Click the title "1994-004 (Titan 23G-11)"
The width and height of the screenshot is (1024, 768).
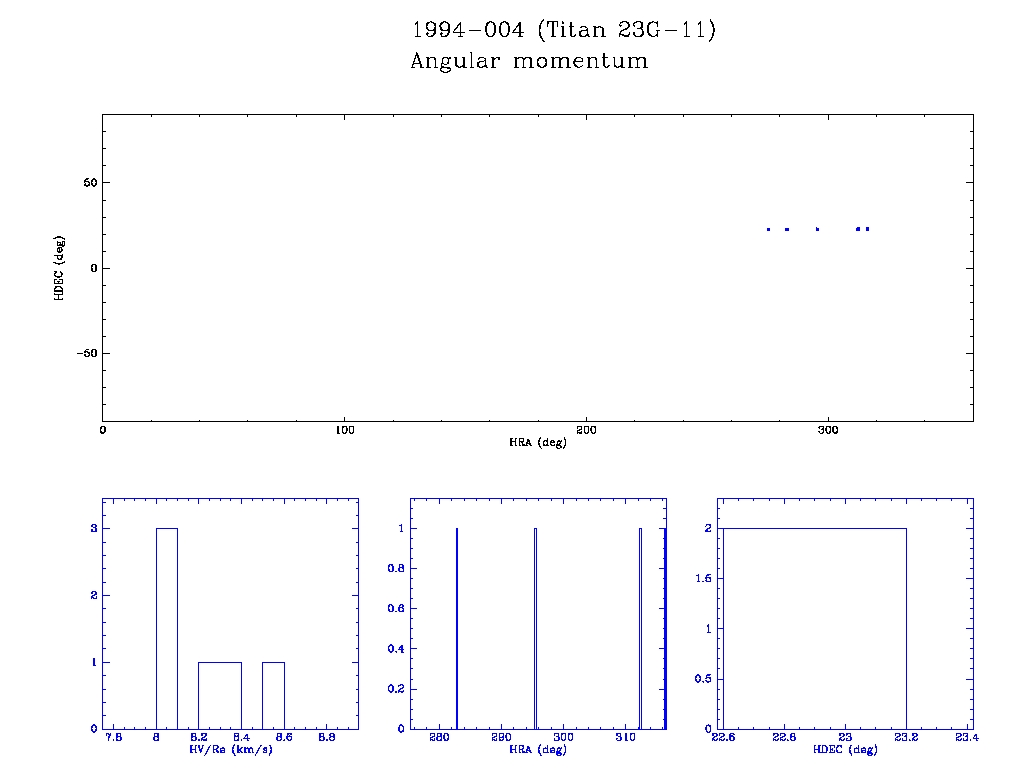564,30
